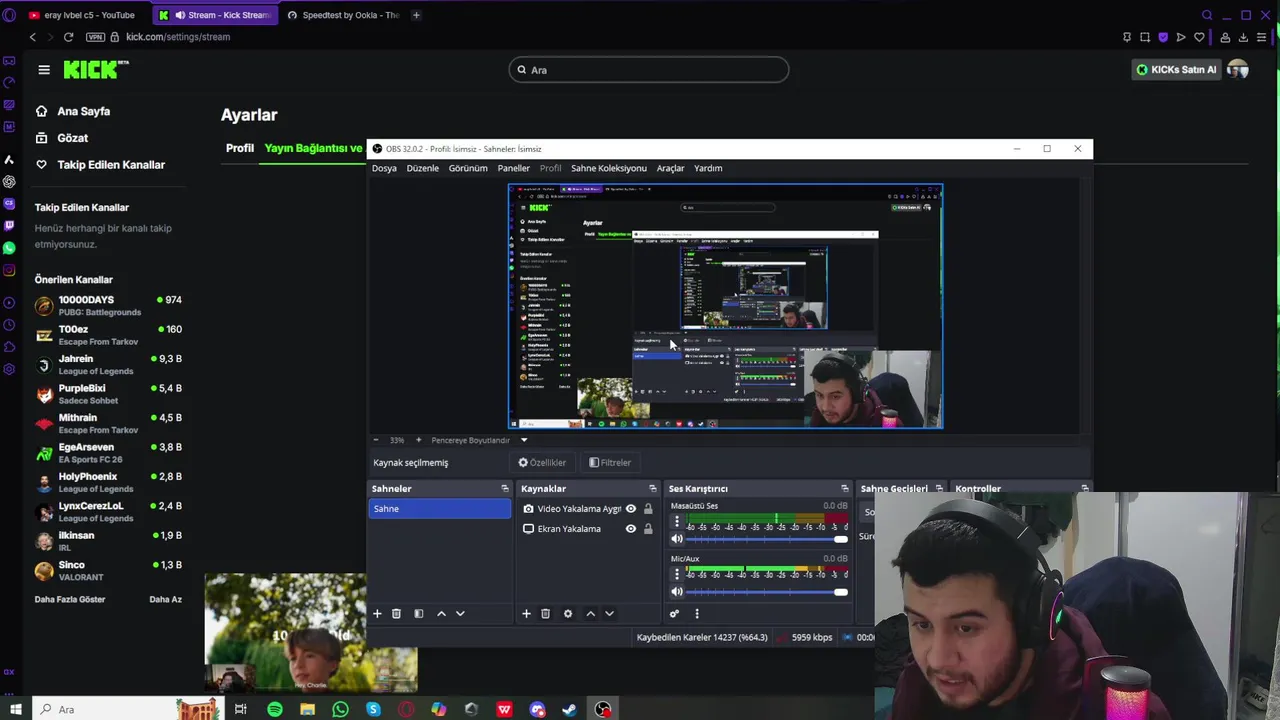Image resolution: width=1280 pixels, height=720 pixels.
Task: Open the Dosya menu in OBS
Action: (384, 168)
